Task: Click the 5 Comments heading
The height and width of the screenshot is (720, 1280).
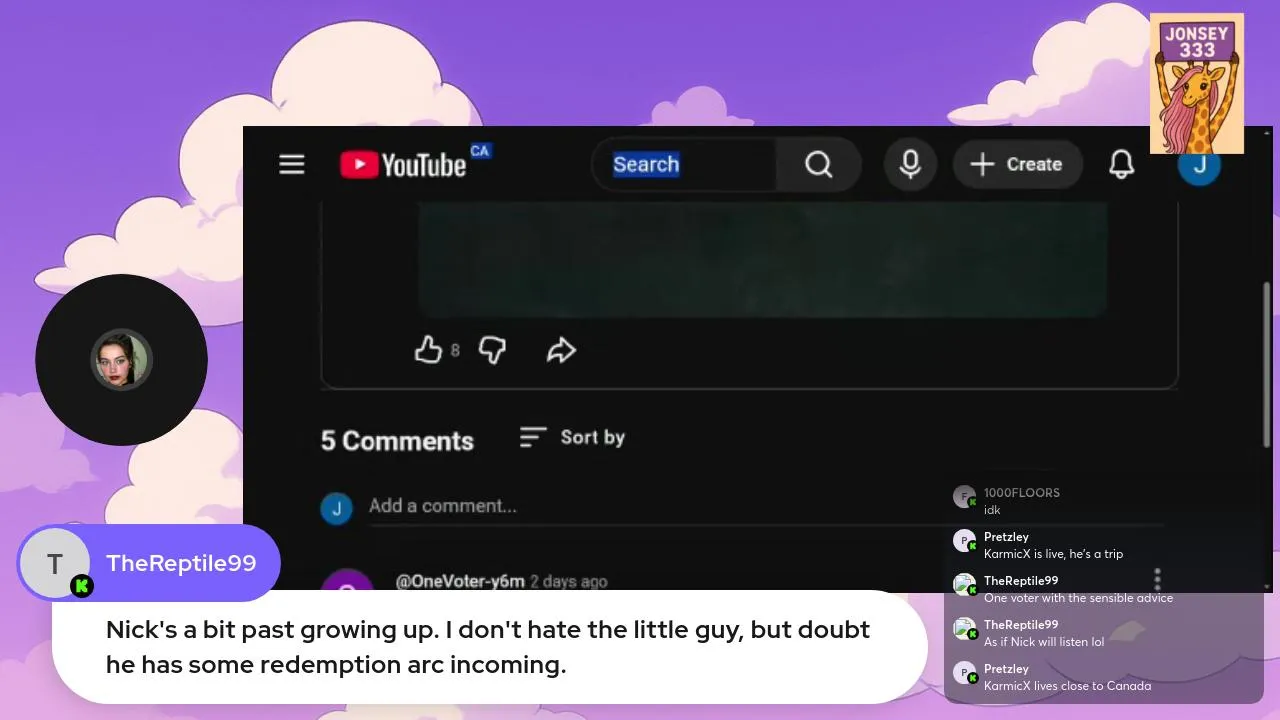Action: [x=397, y=441]
